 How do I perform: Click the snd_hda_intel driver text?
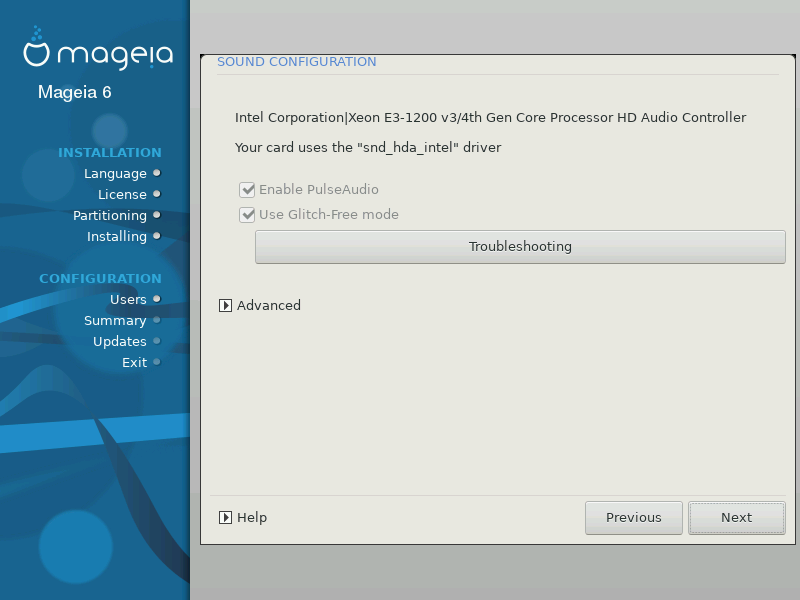pos(368,147)
